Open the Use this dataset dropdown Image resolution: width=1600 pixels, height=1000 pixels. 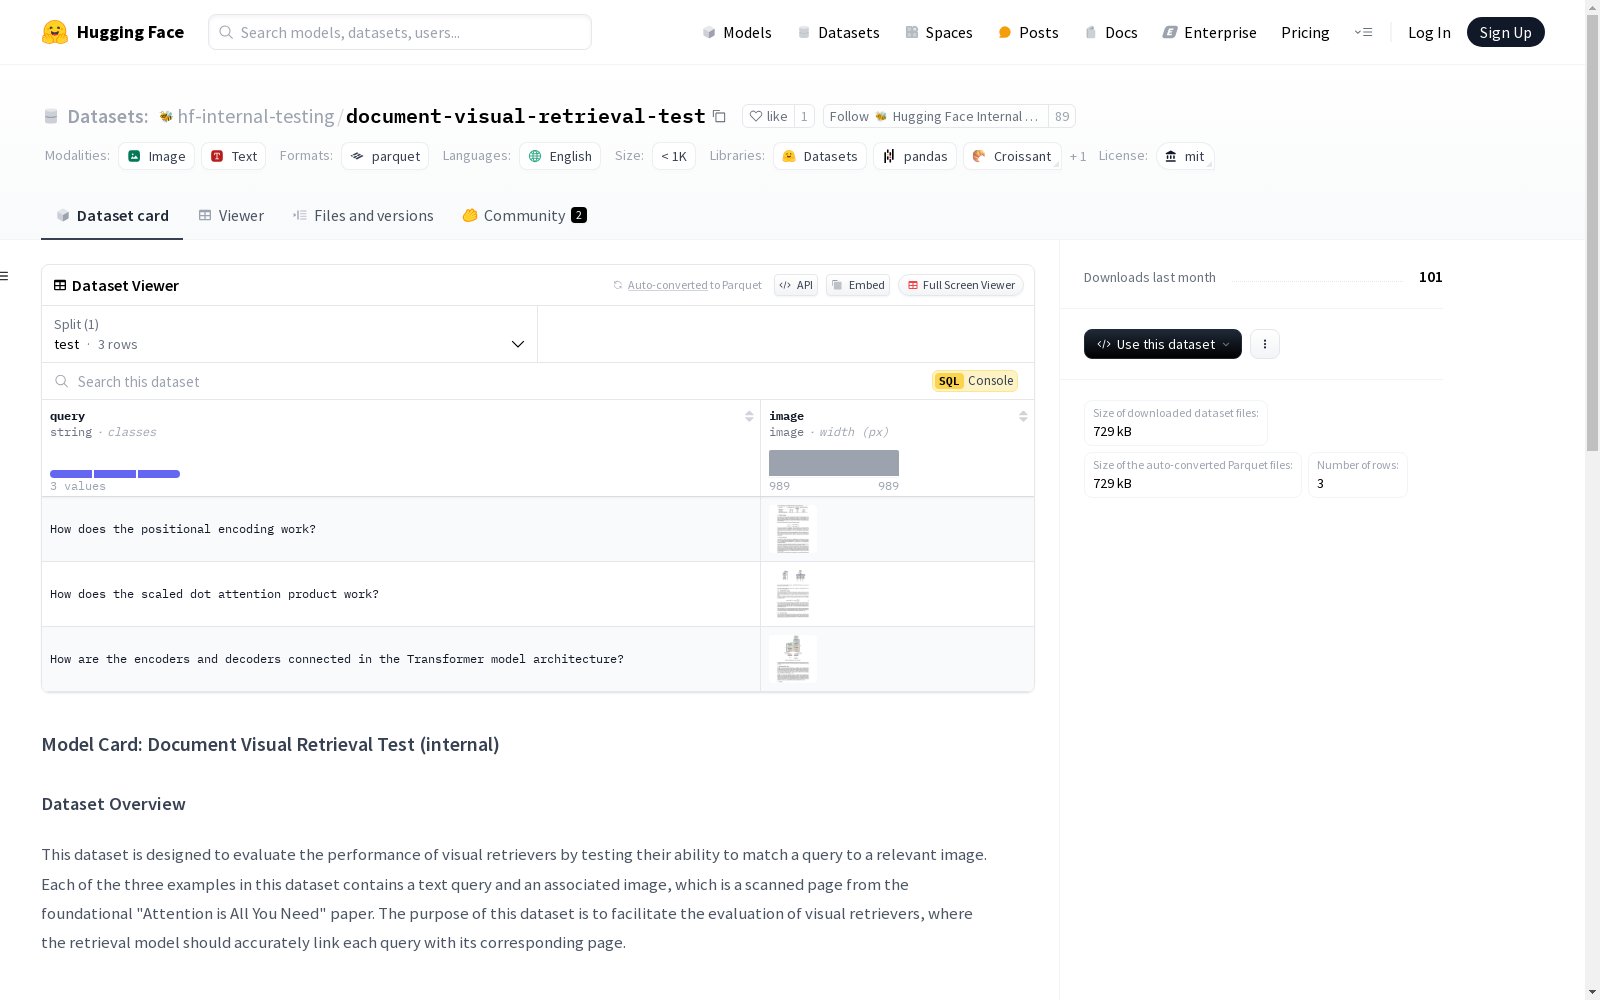1163,344
